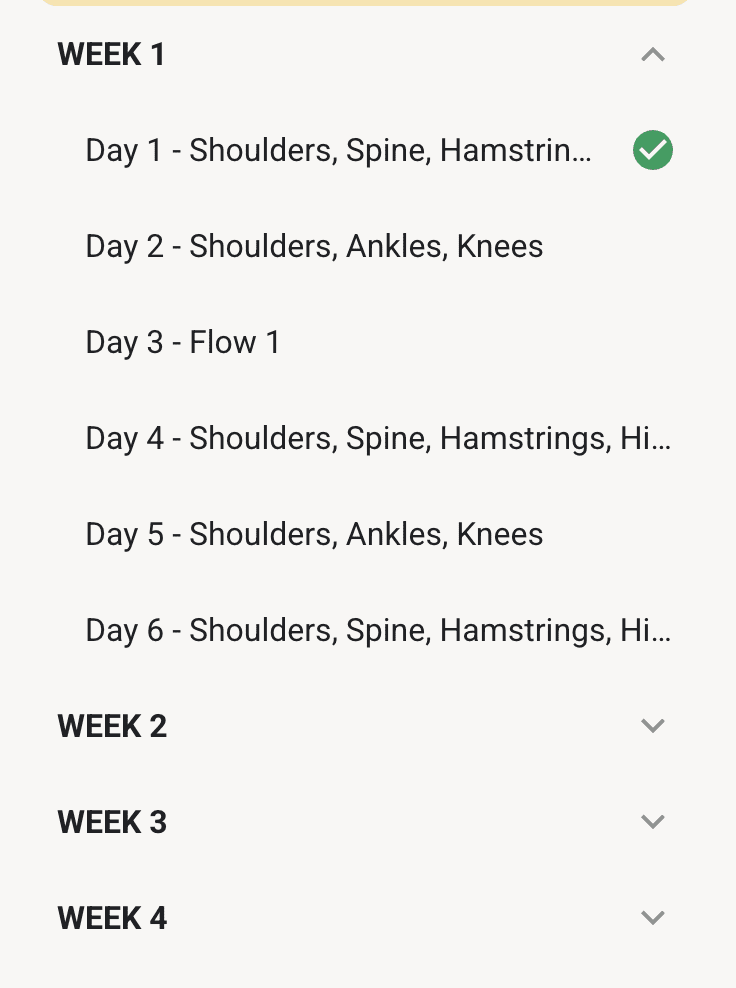Viewport: 736px width, 988px height.
Task: Click the green completed checkmark on Day 1
Action: tap(653, 151)
